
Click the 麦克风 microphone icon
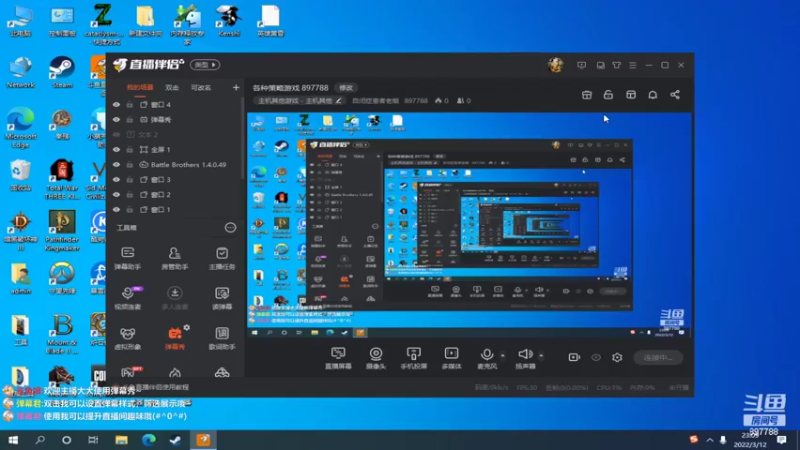[x=487, y=354]
